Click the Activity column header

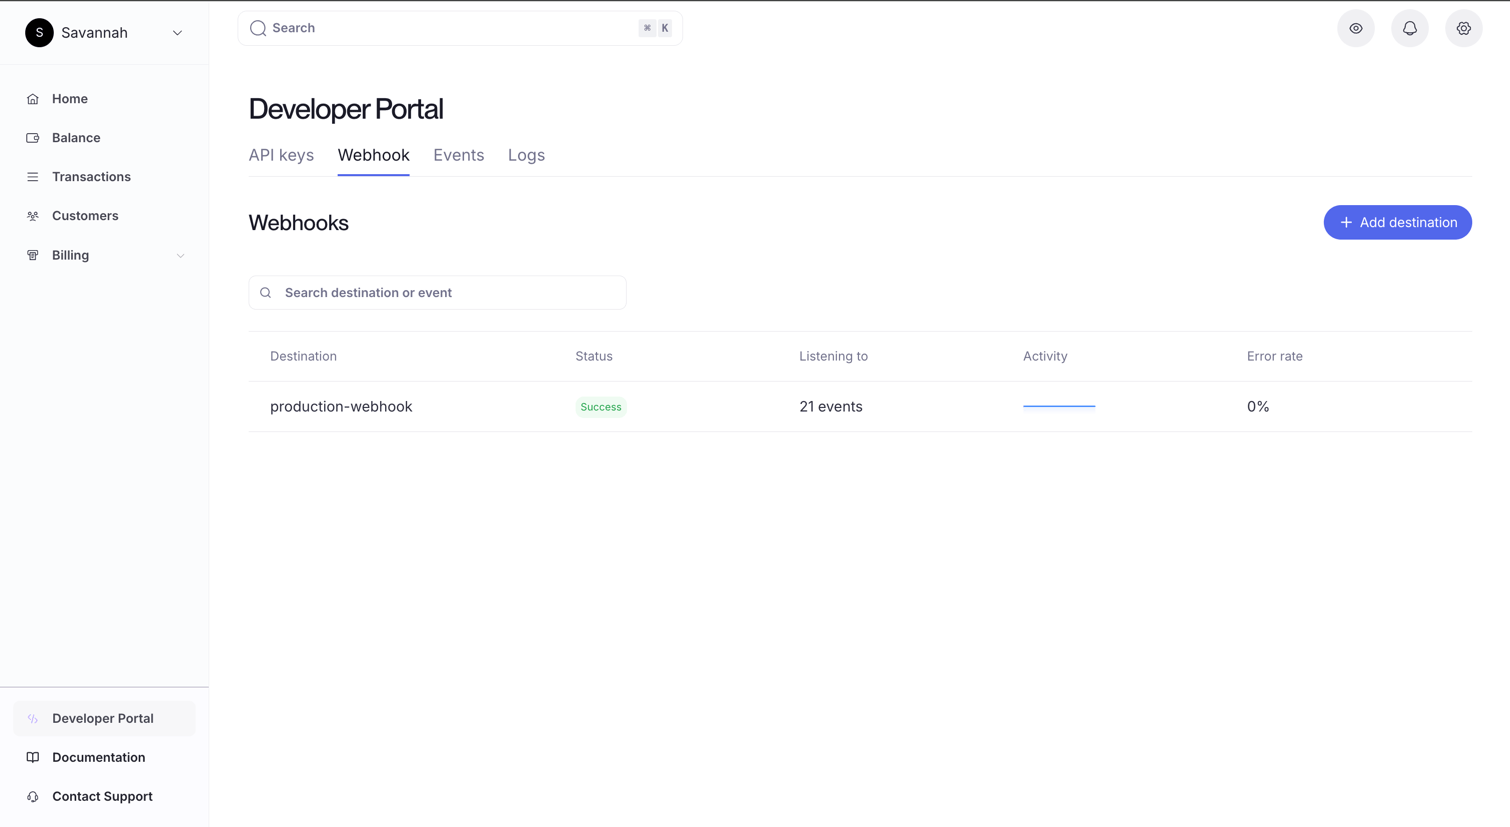pos(1045,356)
